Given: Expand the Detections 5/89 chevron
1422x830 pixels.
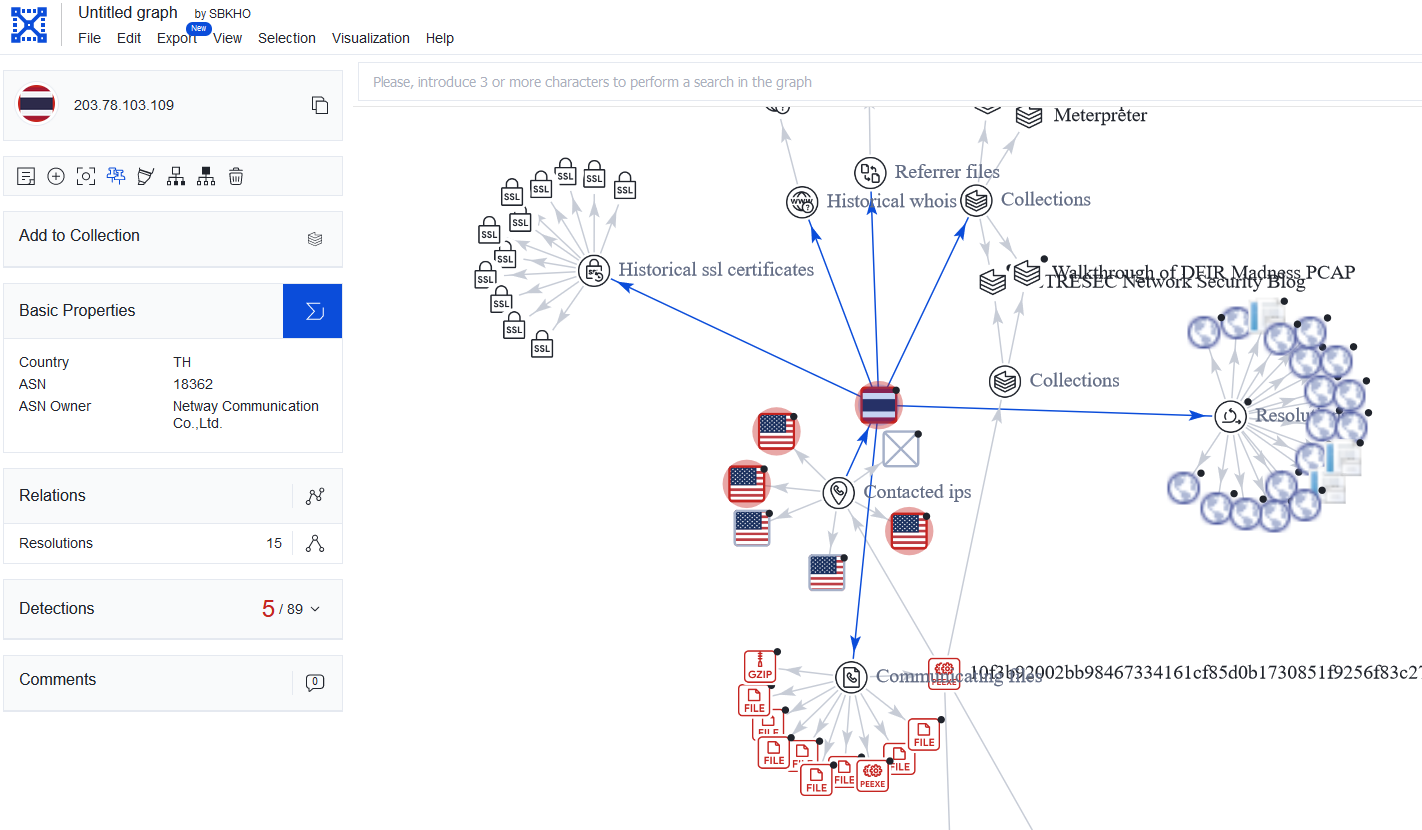Looking at the screenshot, I should click(x=316, y=609).
